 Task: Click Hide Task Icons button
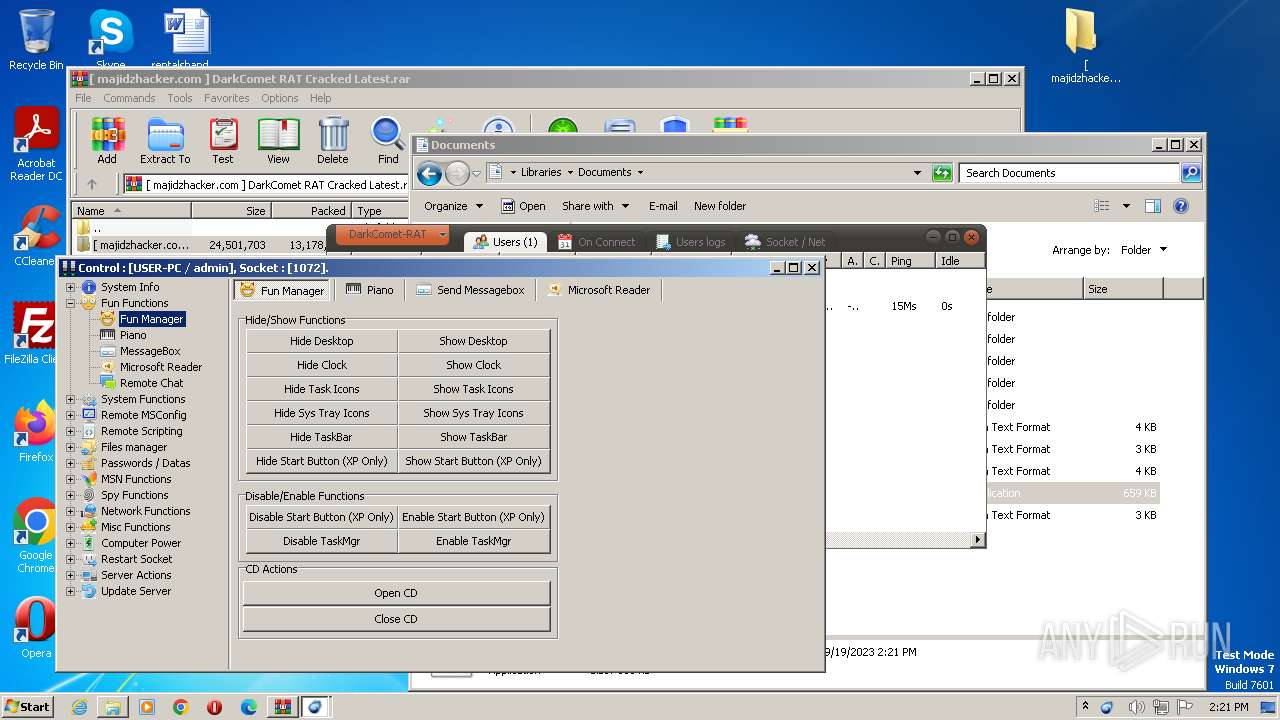322,389
